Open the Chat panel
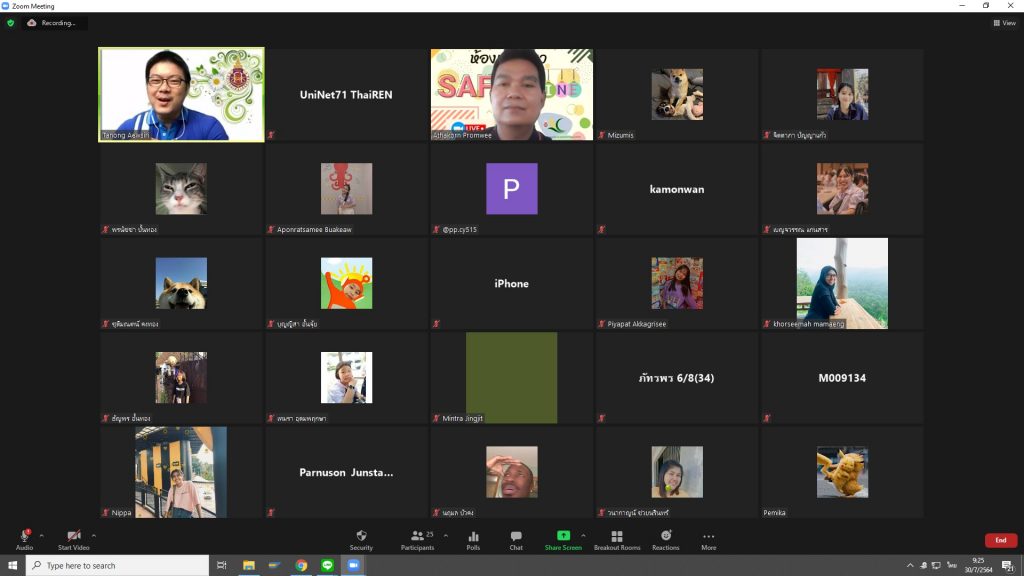This screenshot has width=1024, height=576. tap(516, 537)
